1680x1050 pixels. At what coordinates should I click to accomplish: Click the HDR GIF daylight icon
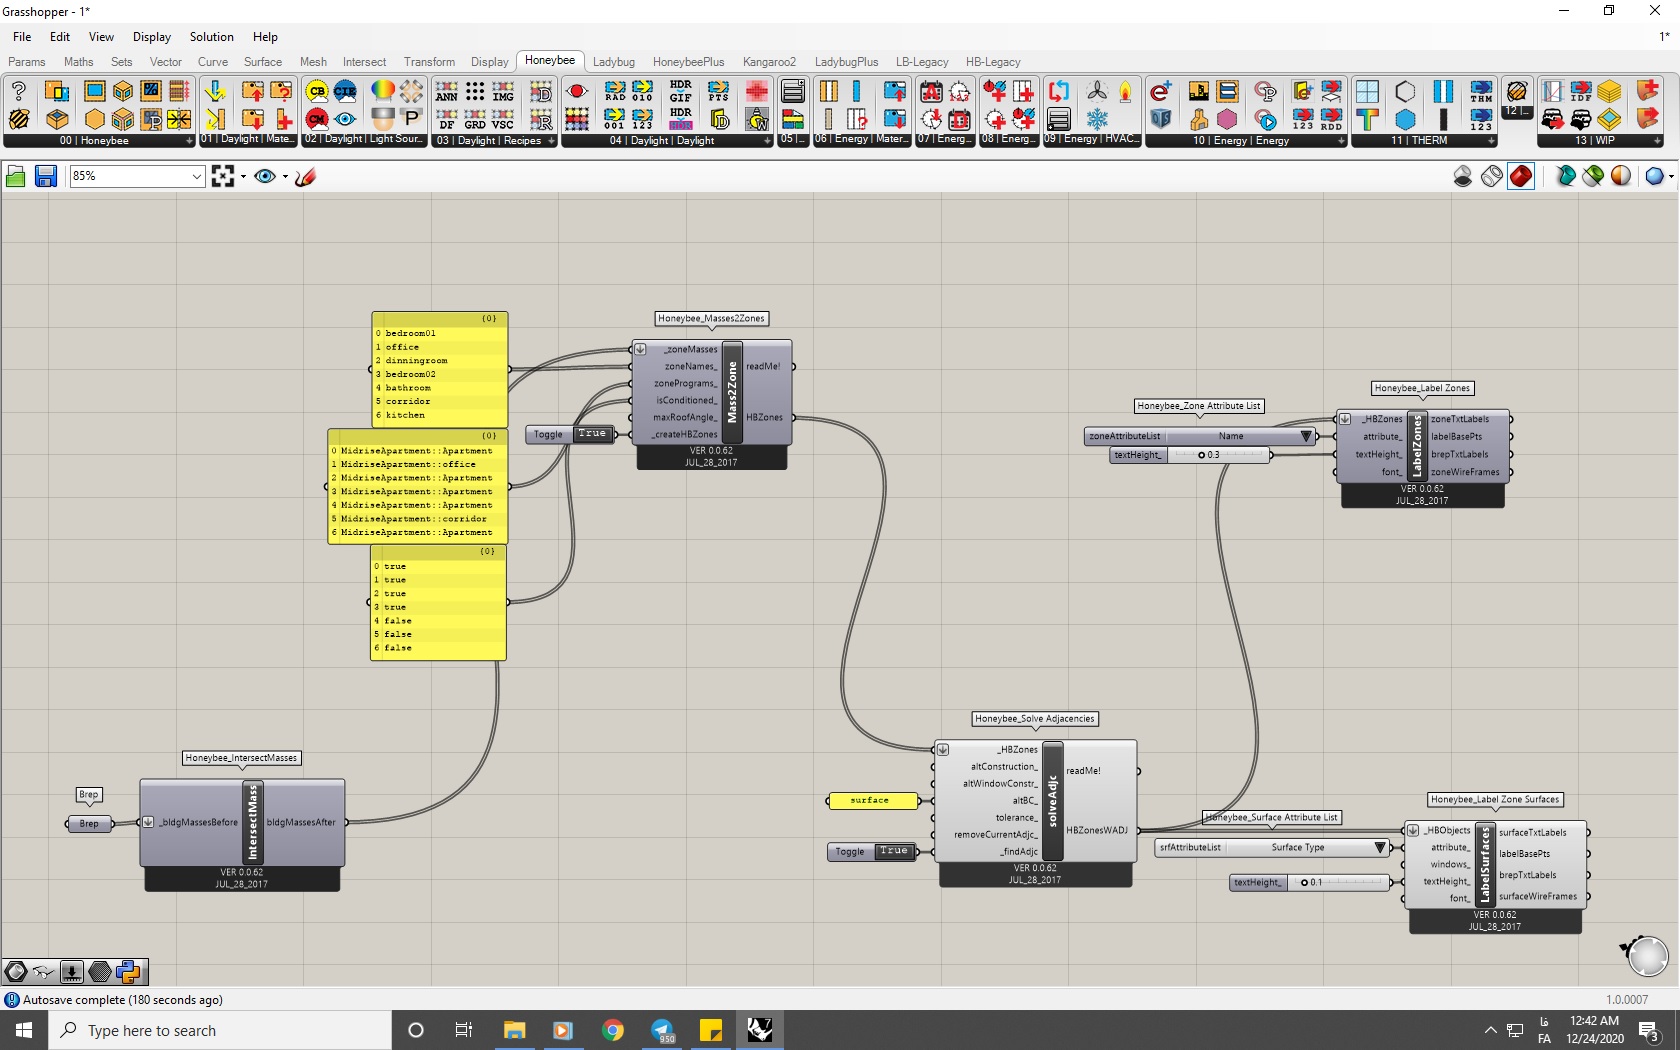point(681,91)
